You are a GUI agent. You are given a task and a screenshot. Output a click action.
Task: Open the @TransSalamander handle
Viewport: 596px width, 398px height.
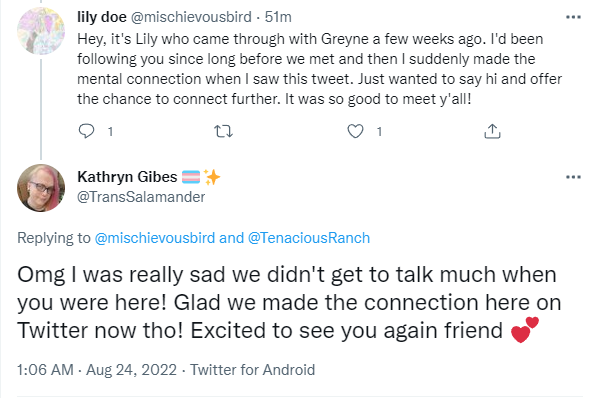click(141, 197)
